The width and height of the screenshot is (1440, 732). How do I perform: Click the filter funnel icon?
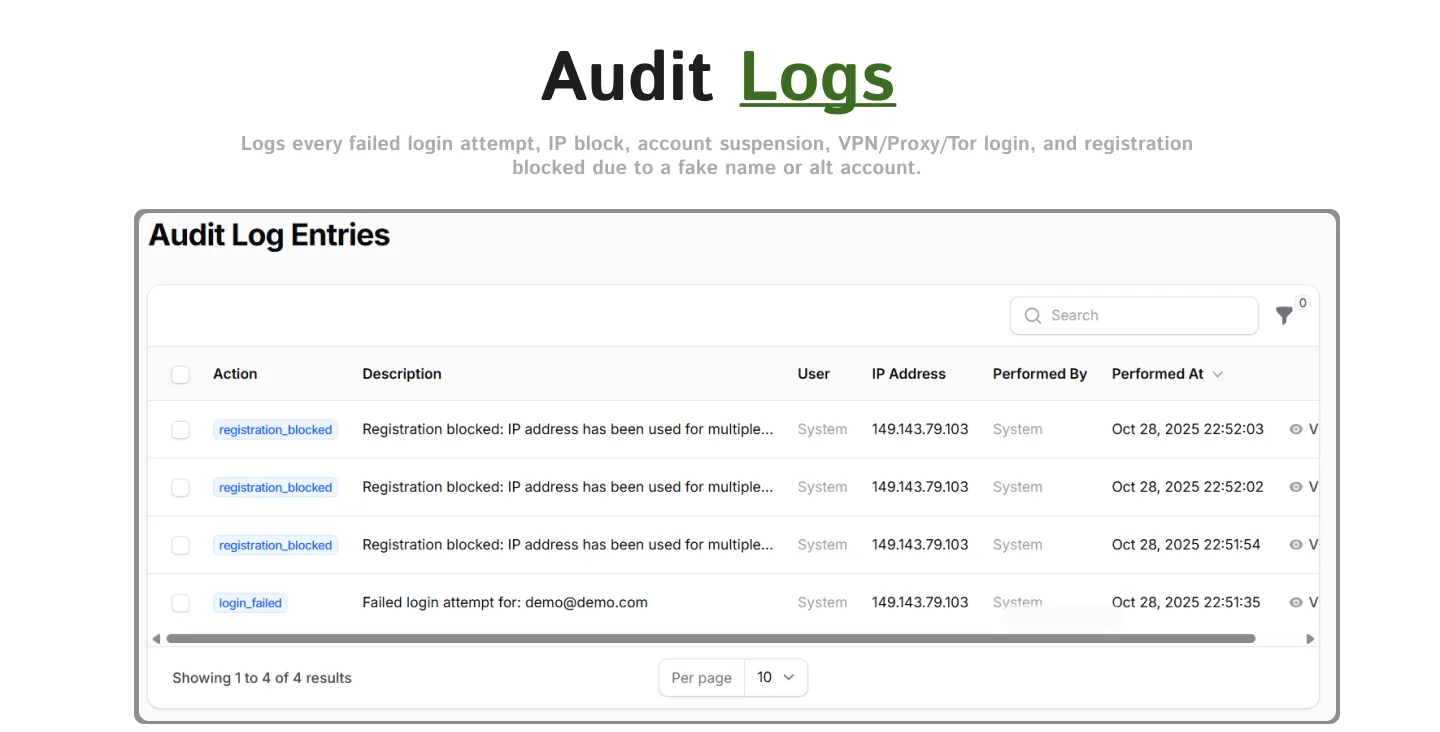pyautogui.click(x=1285, y=316)
